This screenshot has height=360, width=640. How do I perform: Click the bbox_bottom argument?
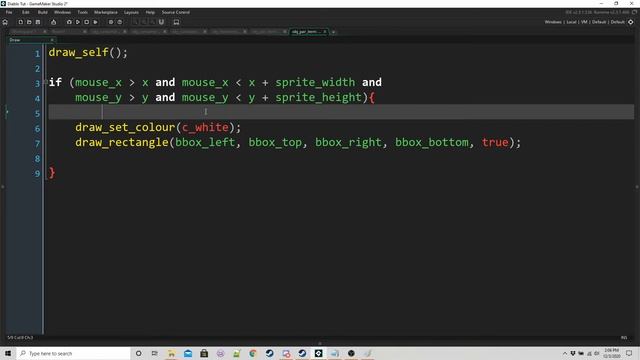(432, 142)
